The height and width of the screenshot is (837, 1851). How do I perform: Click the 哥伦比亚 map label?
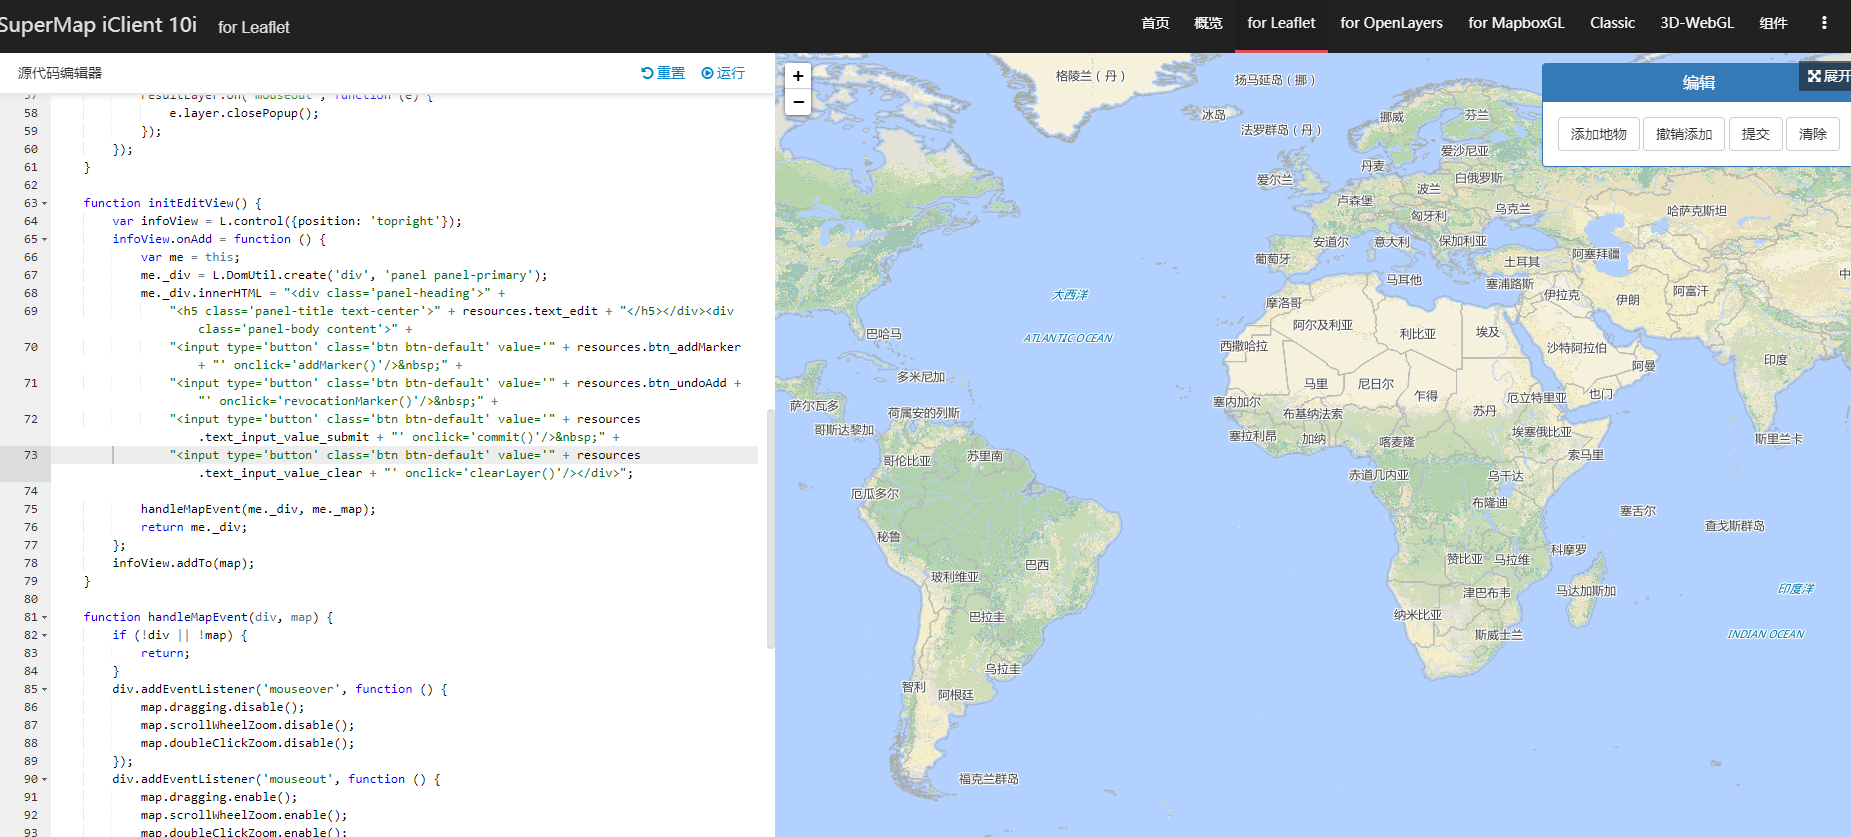click(x=907, y=461)
